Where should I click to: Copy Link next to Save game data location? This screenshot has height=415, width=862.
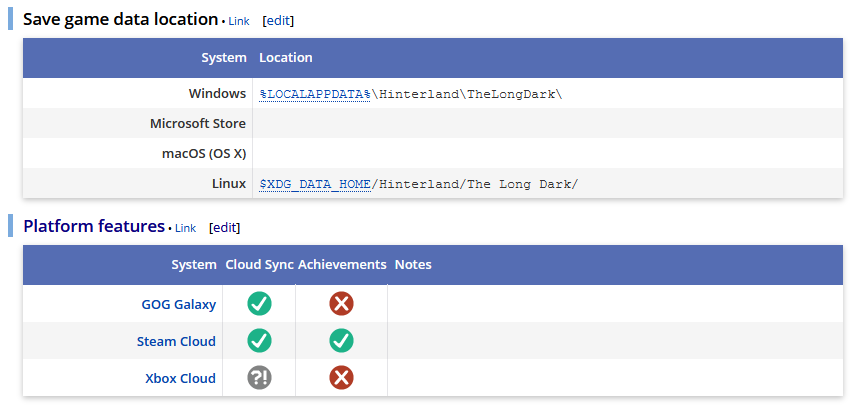click(238, 21)
